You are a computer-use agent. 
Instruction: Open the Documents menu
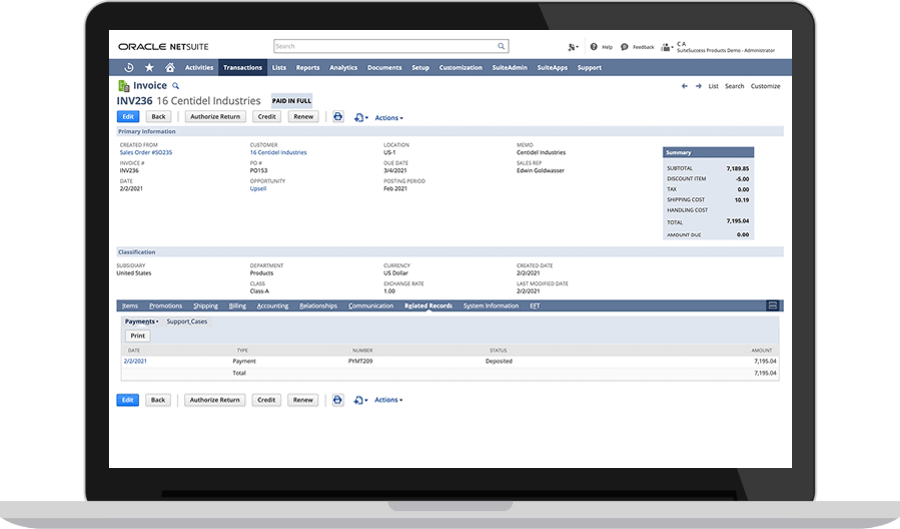(x=385, y=68)
